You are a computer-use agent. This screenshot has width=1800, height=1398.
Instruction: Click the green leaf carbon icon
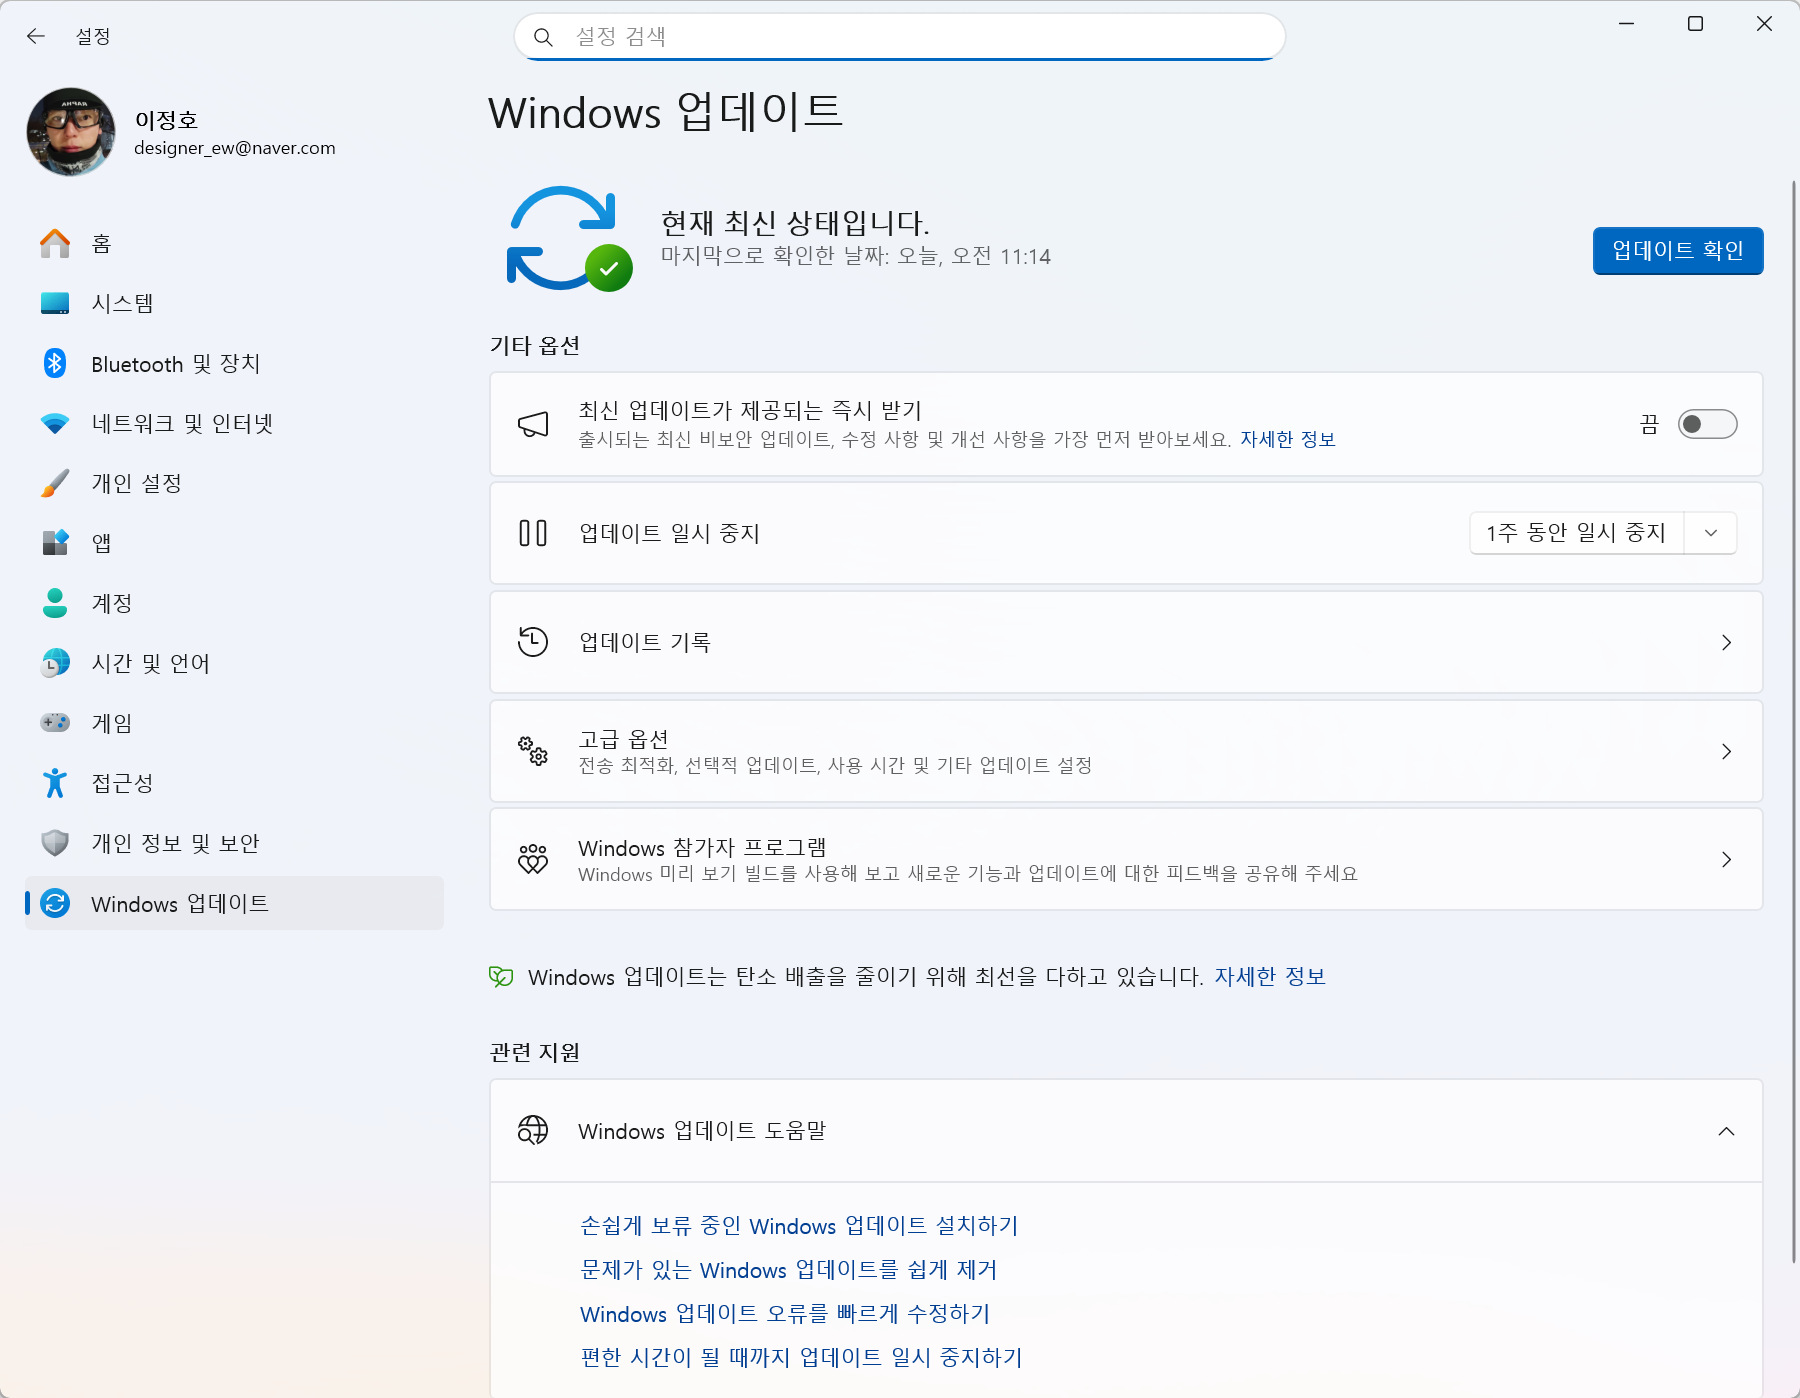pos(501,977)
